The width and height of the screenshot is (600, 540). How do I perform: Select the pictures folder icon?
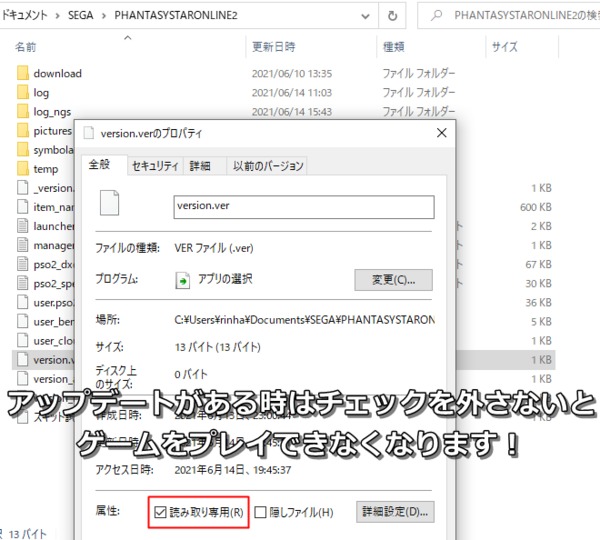click(23, 130)
